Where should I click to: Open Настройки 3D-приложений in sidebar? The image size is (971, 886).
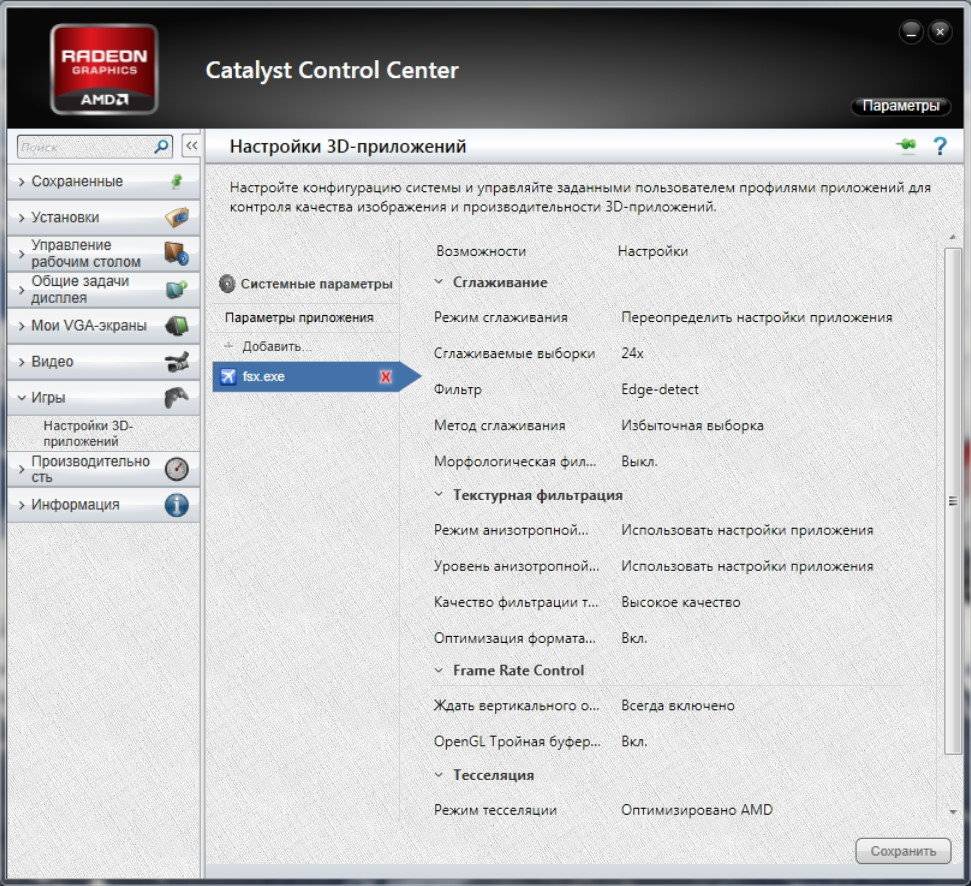click(x=88, y=433)
